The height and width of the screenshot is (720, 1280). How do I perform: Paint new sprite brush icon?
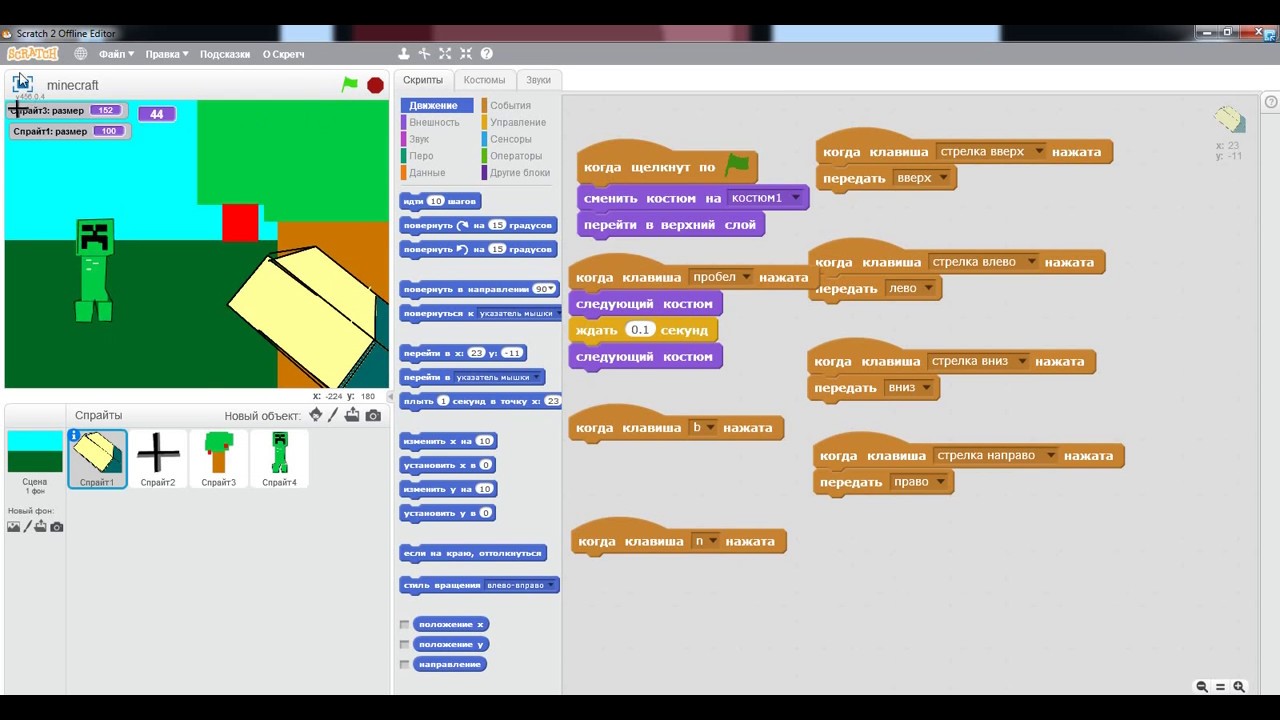[x=334, y=415]
